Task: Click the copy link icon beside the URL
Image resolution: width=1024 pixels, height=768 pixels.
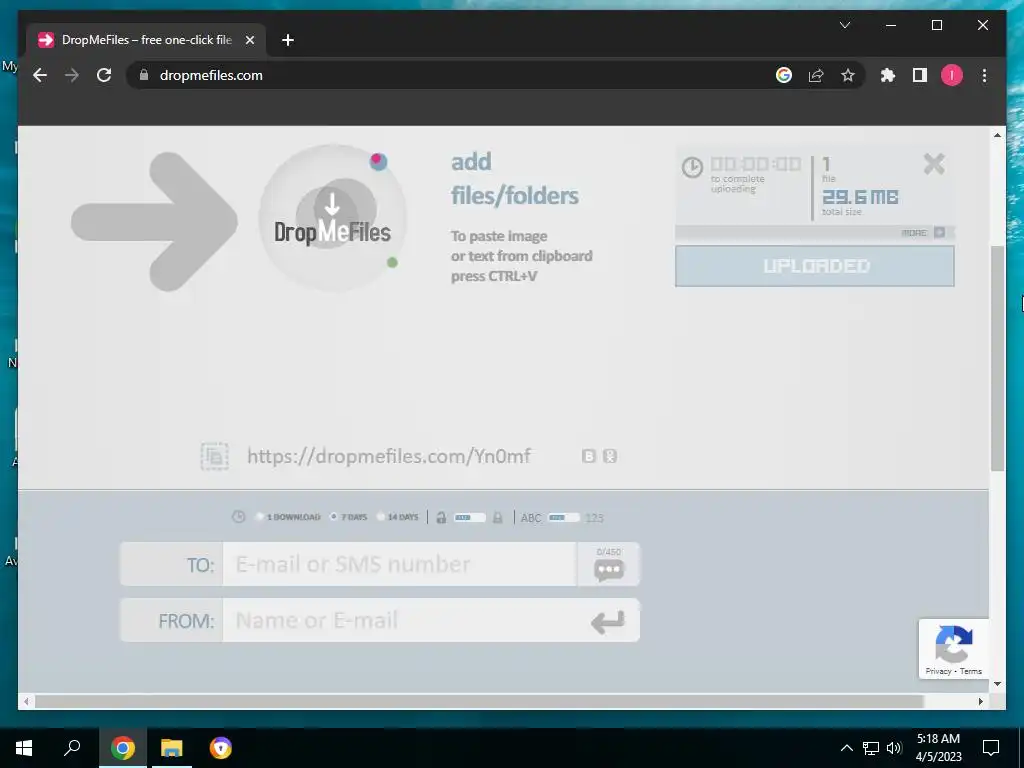Action: pos(214,456)
